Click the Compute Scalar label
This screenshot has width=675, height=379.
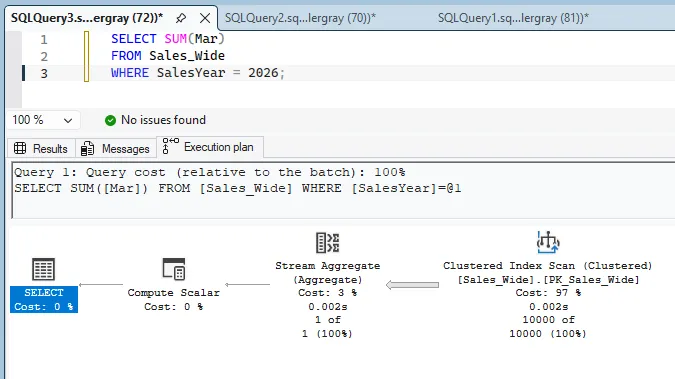[173, 292]
